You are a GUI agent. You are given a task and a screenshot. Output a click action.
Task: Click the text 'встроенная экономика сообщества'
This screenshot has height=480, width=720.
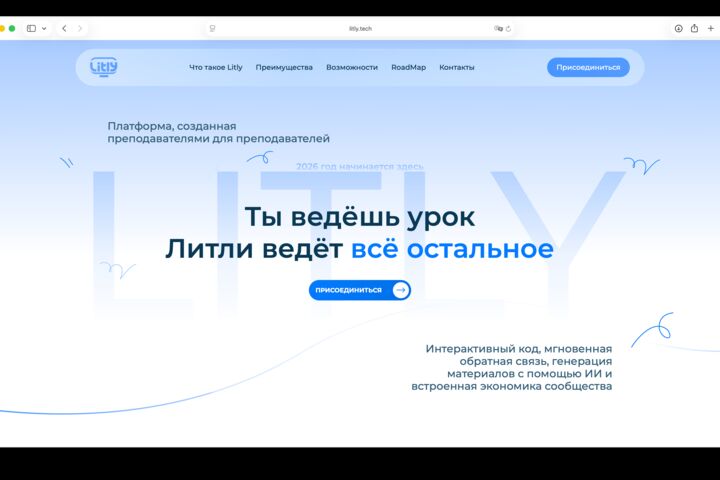pos(512,386)
